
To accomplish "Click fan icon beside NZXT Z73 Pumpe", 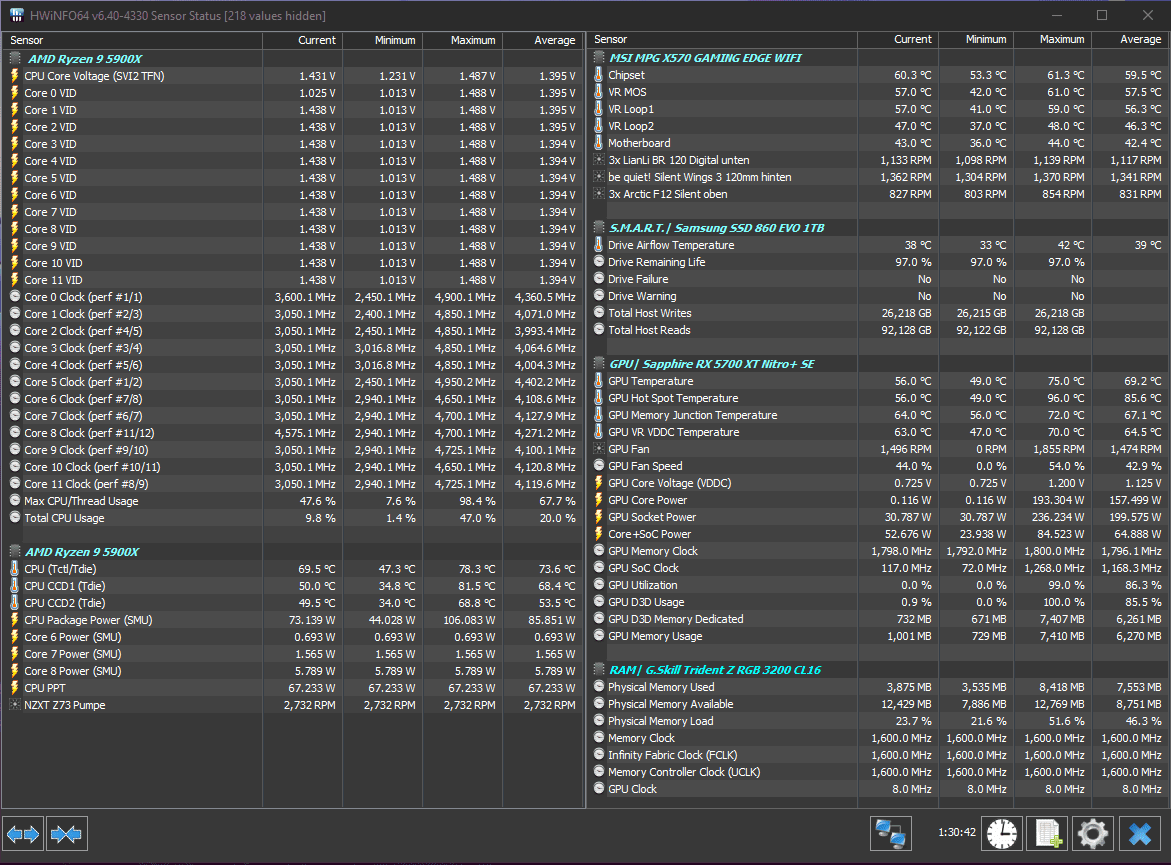I will (15, 704).
